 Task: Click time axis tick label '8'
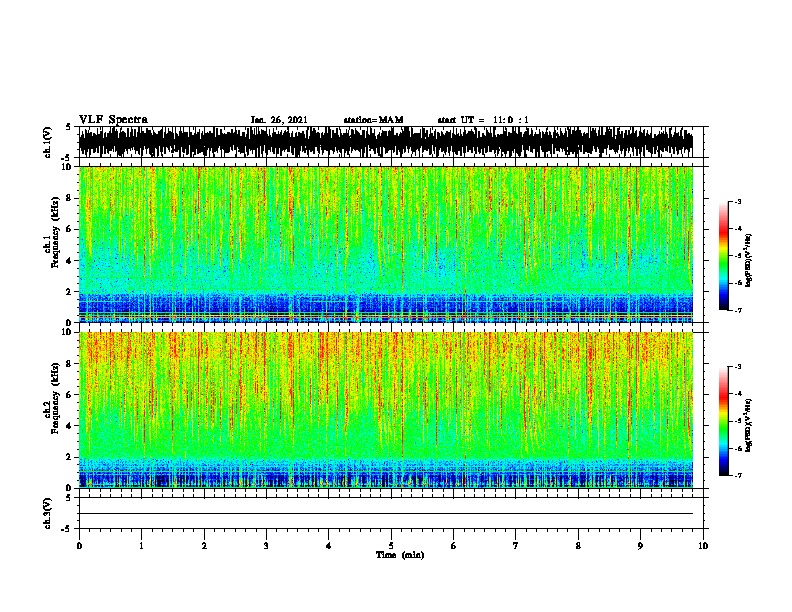578,546
